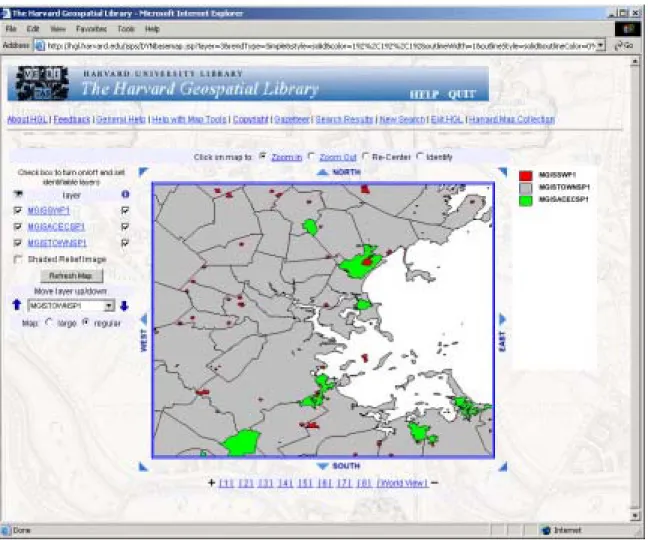Open the Favorites menu
This screenshot has height=540, width=648.
coord(91,29)
